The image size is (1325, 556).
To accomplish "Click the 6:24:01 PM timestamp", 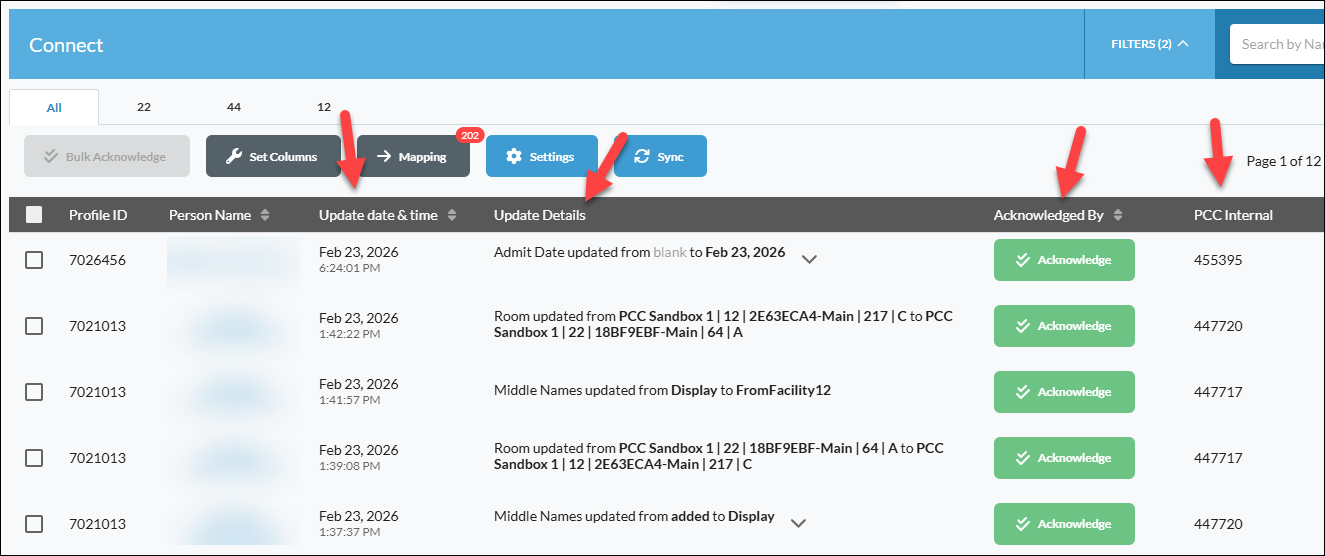I will 349,268.
